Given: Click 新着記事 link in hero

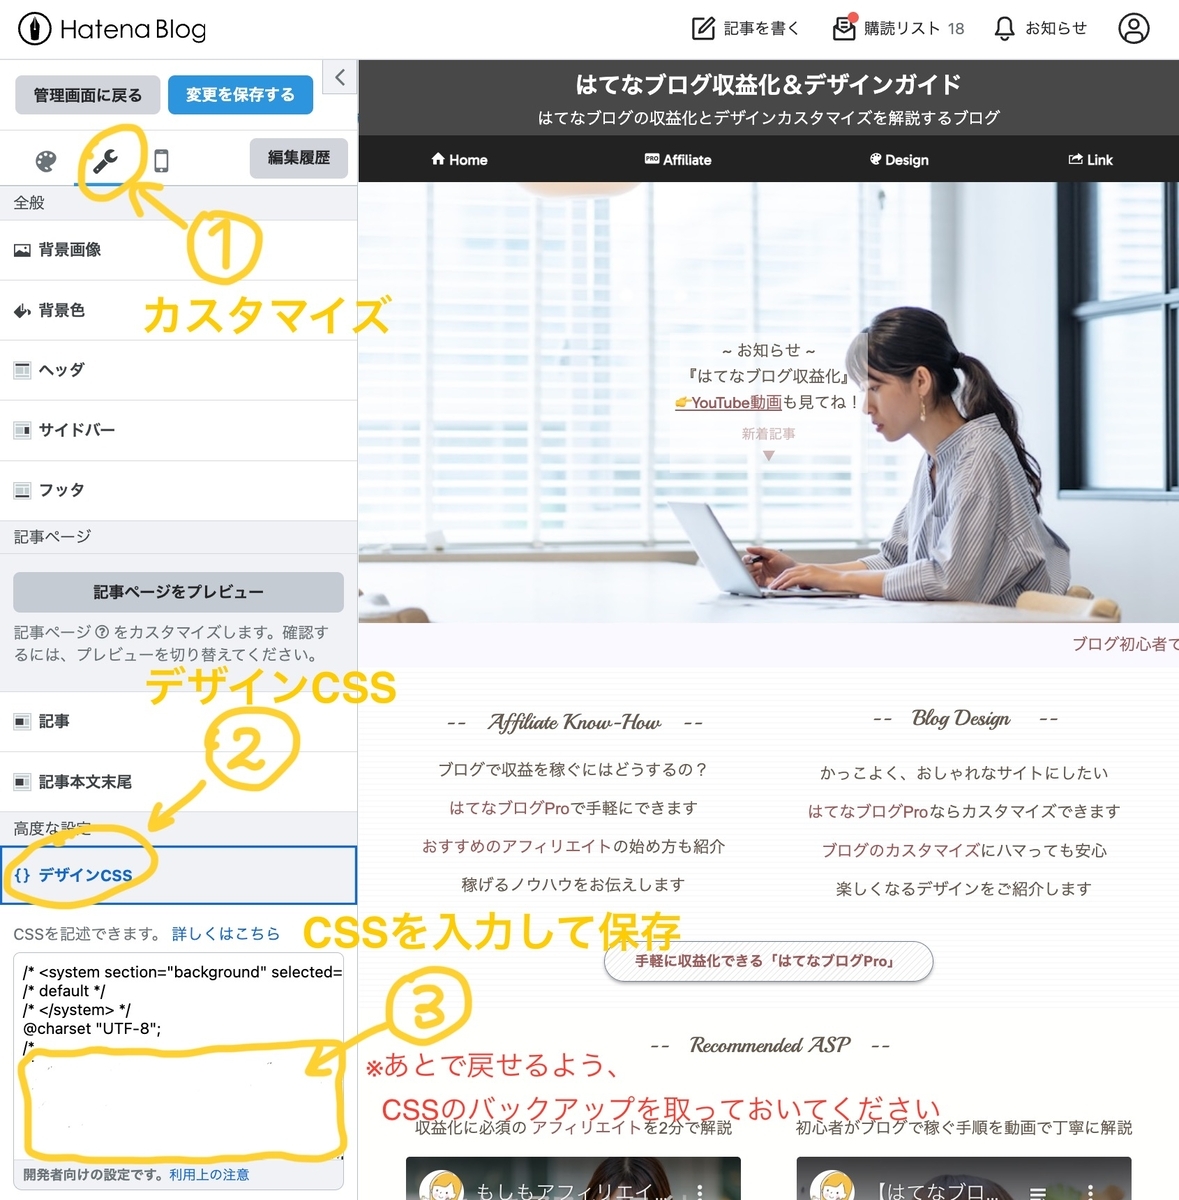Looking at the screenshot, I should (768, 434).
